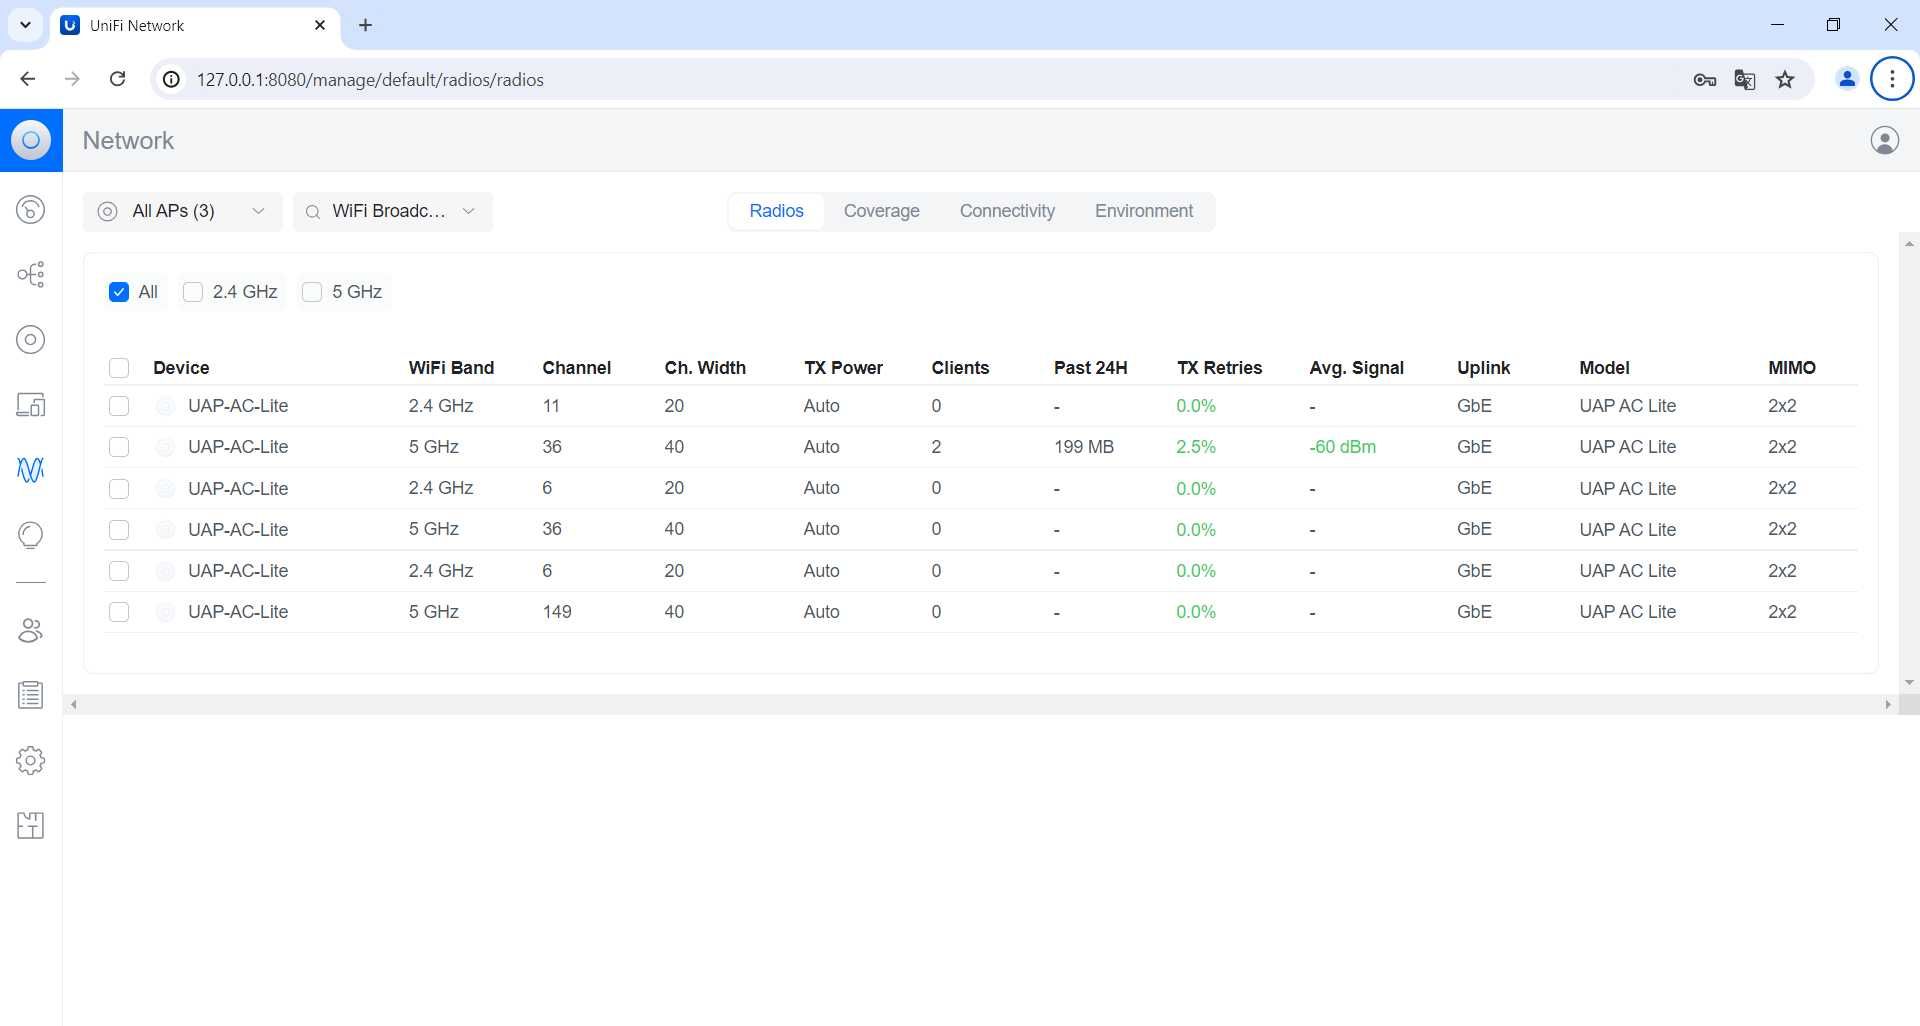Open UAP-AC-Lite device on channel 149

[x=238, y=612]
